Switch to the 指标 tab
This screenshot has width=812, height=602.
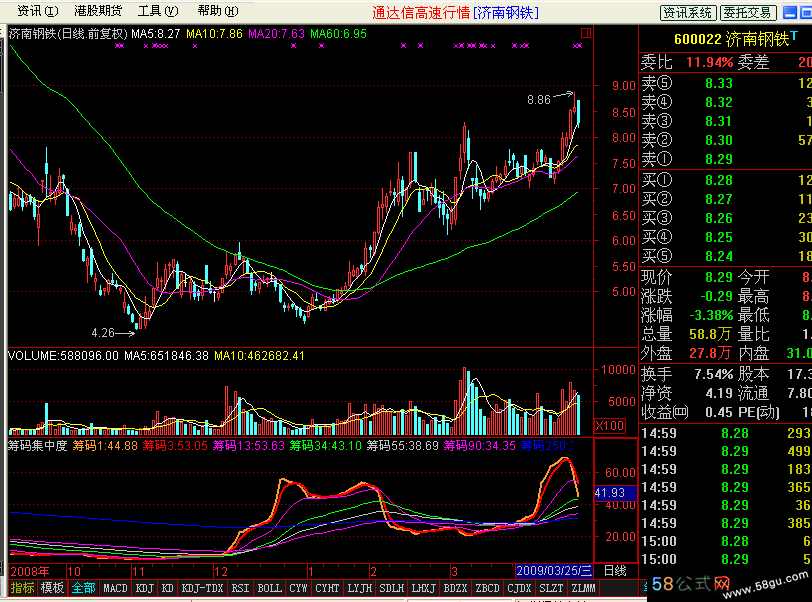tap(22, 587)
